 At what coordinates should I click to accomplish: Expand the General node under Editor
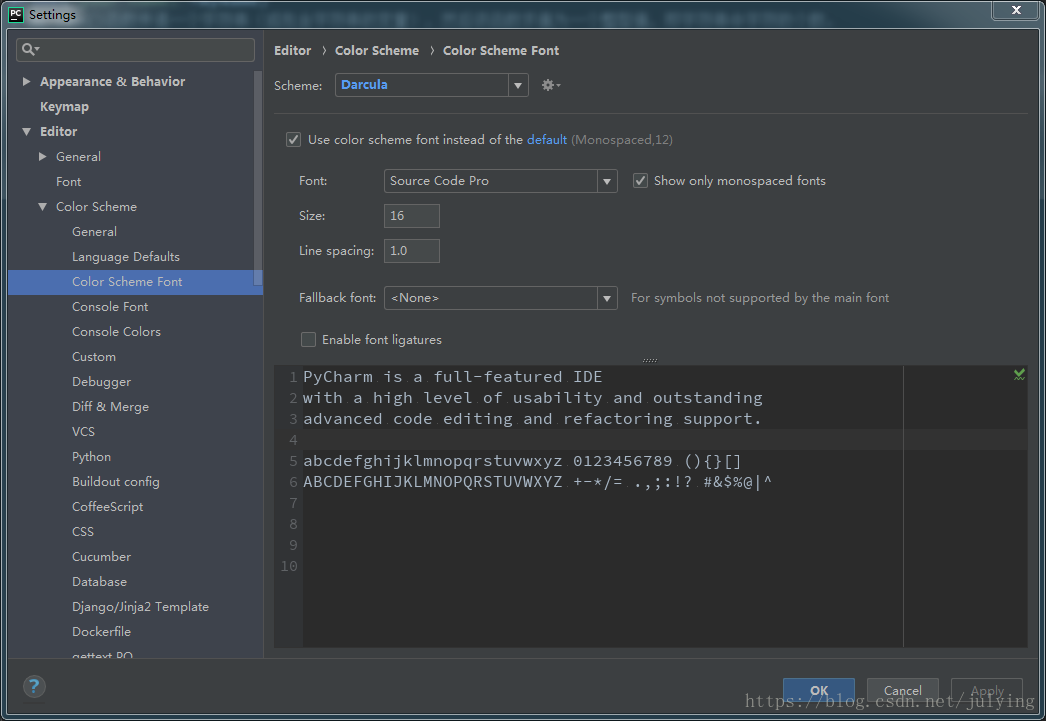(x=43, y=156)
